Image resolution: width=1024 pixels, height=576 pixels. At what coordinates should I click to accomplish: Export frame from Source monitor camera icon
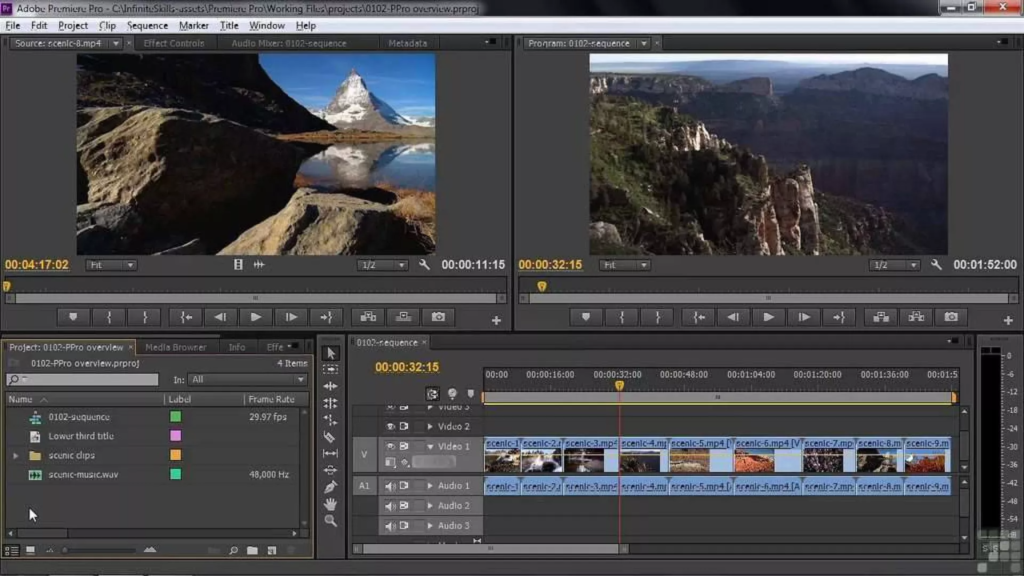pyautogui.click(x=438, y=317)
